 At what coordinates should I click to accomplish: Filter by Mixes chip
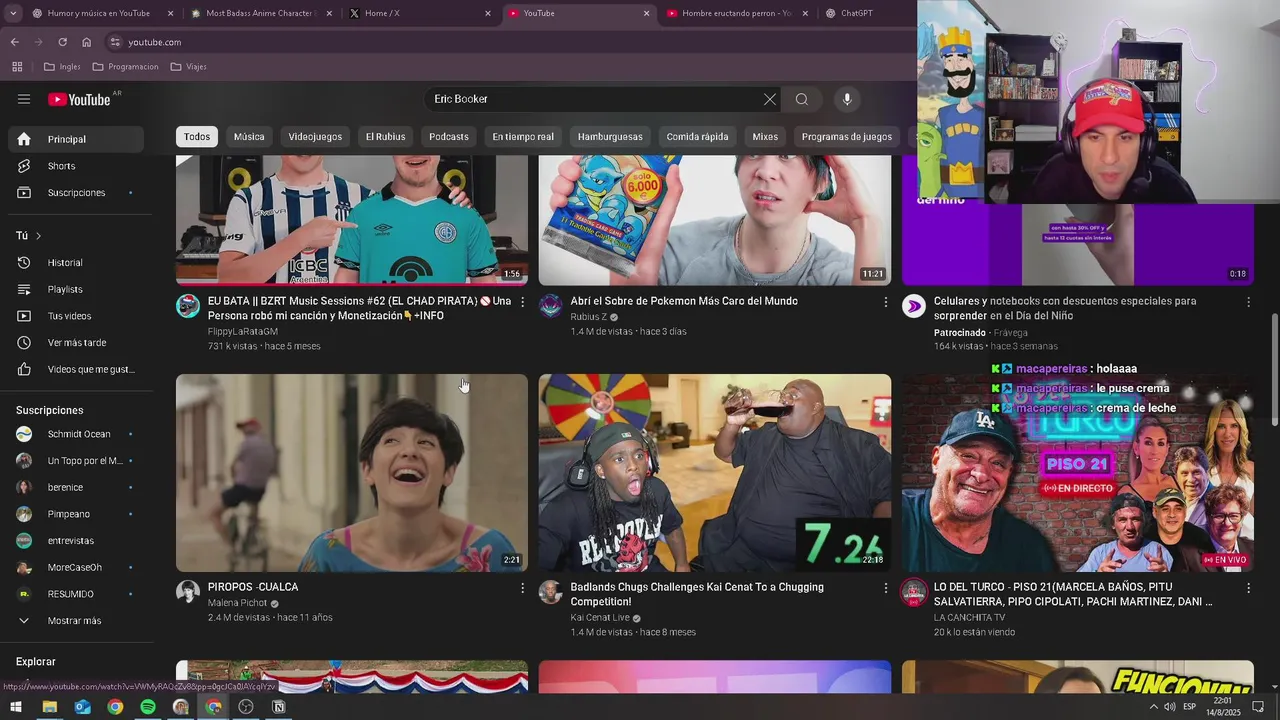tap(765, 137)
